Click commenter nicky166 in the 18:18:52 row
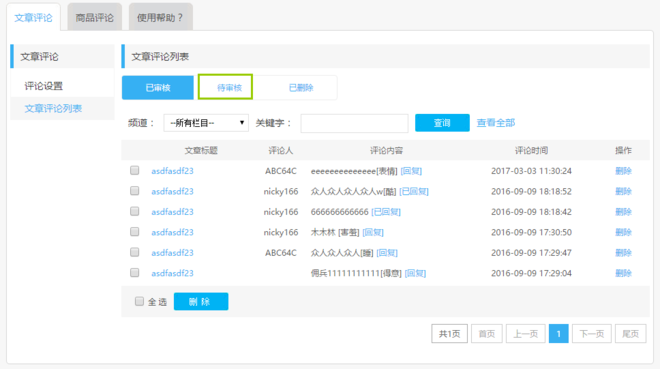 (281, 191)
